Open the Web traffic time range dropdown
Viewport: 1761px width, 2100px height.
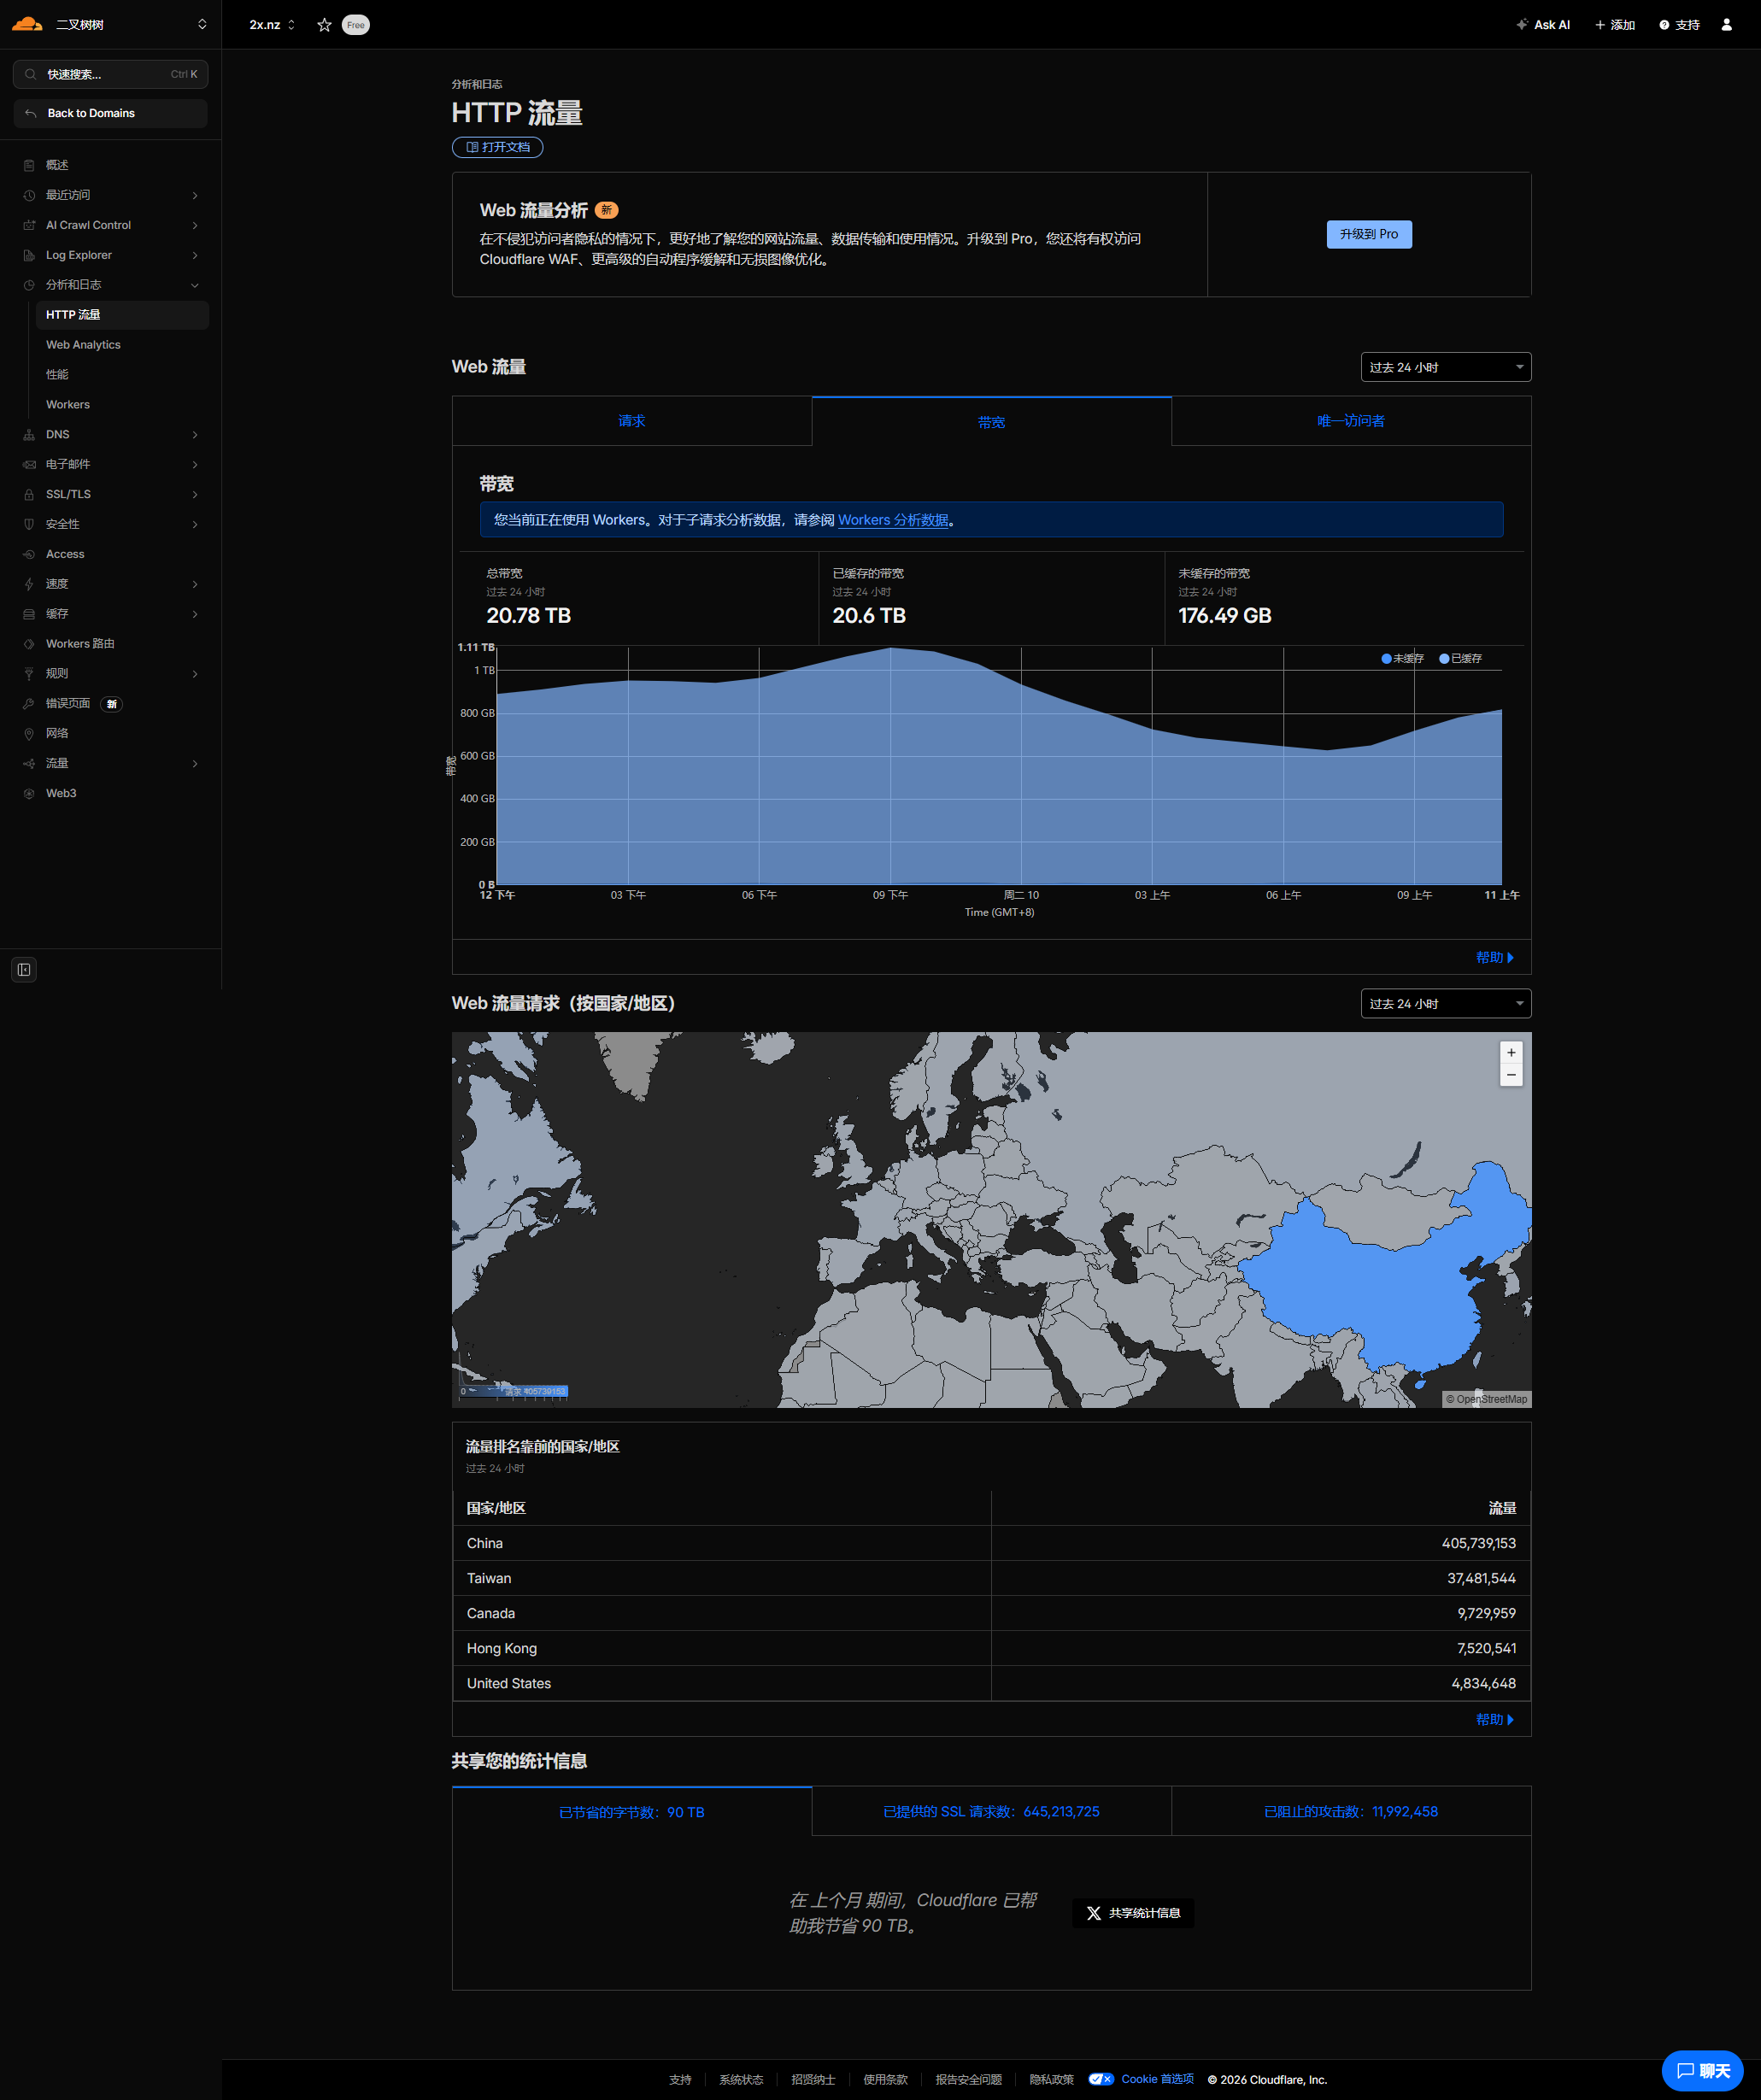[1444, 367]
